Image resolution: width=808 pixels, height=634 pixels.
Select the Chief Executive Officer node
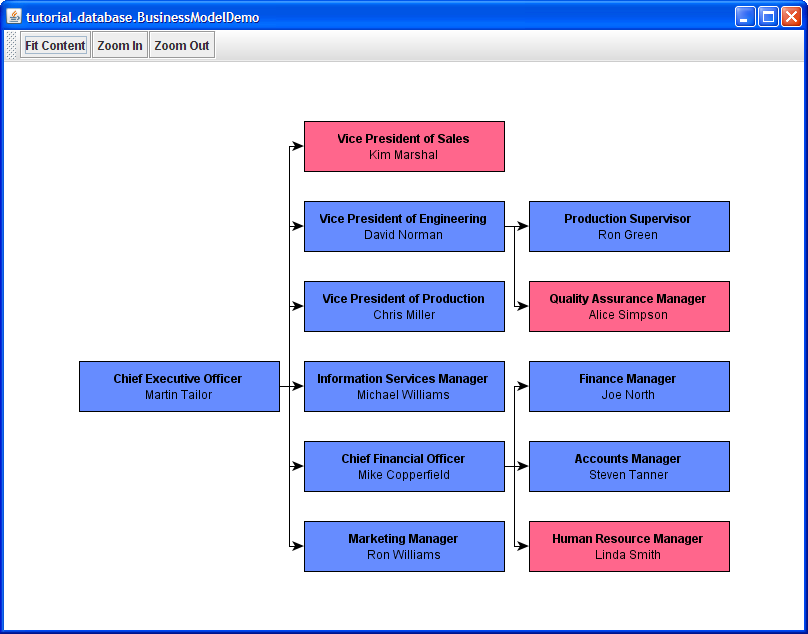179,386
